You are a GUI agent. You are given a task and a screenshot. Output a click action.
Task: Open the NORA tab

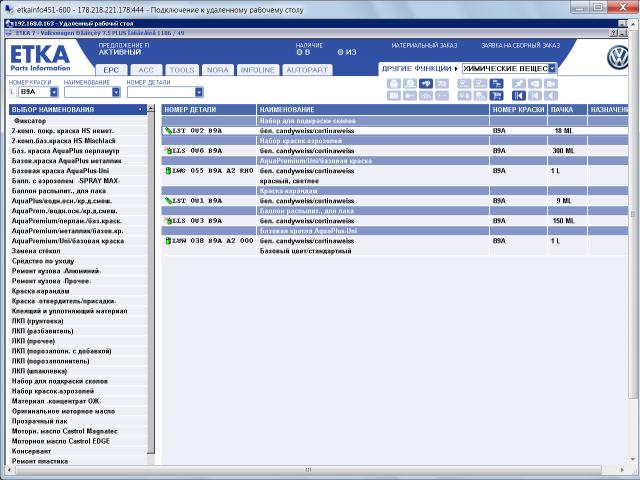coord(218,70)
